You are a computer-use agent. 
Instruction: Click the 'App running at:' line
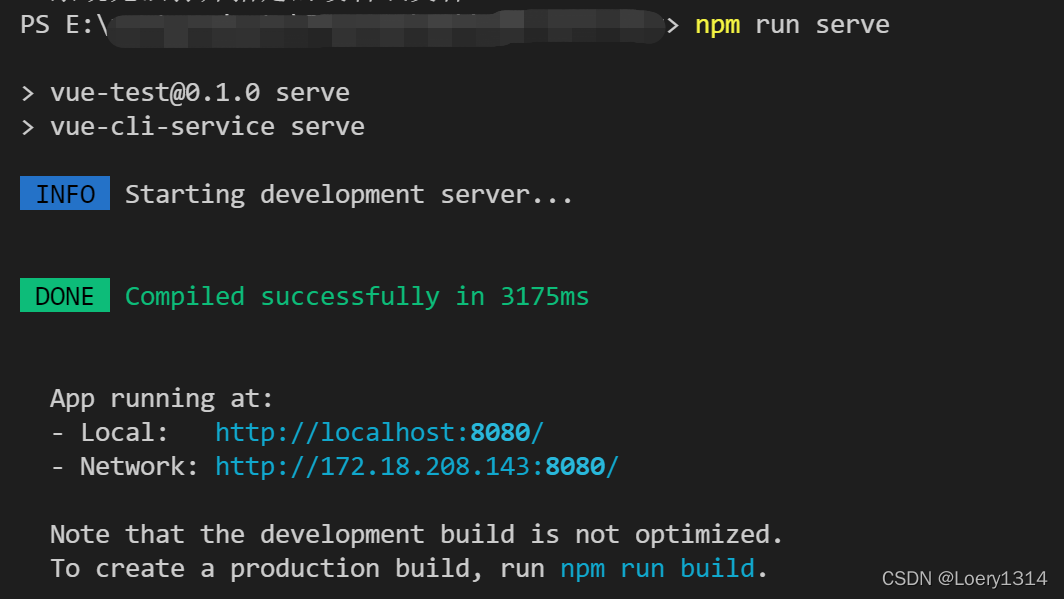[x=162, y=398]
